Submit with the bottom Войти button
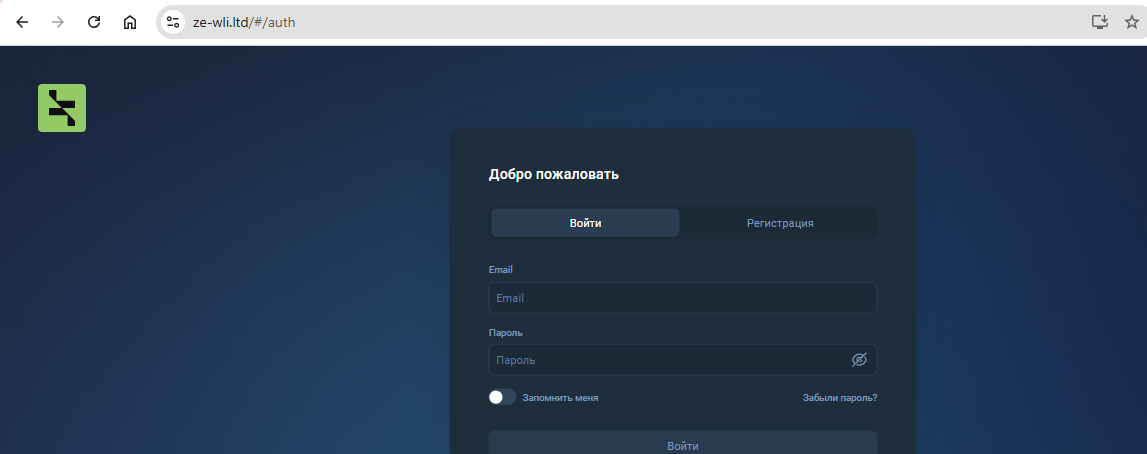Screen dimensions: 1147x454 [x=682, y=443]
